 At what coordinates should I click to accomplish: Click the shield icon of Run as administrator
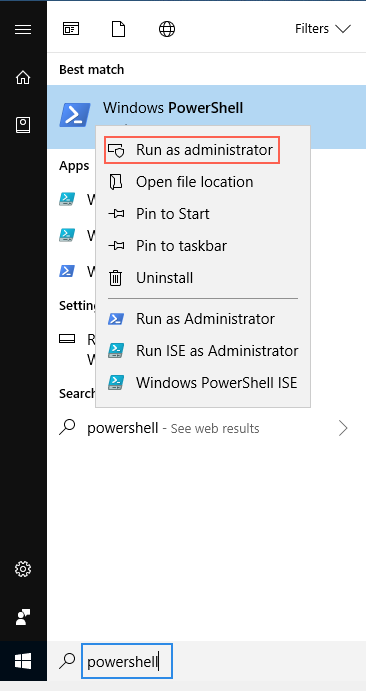tap(116, 150)
